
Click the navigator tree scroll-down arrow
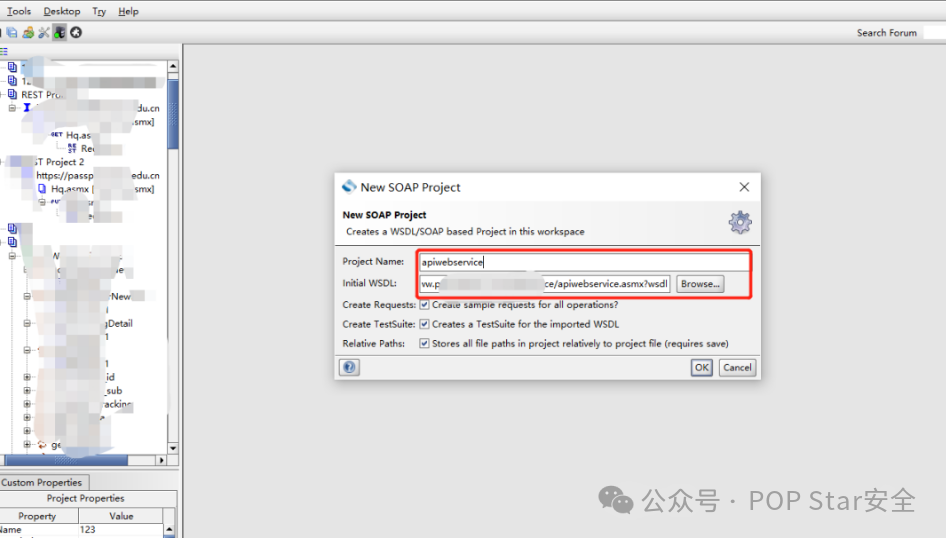[x=173, y=448]
